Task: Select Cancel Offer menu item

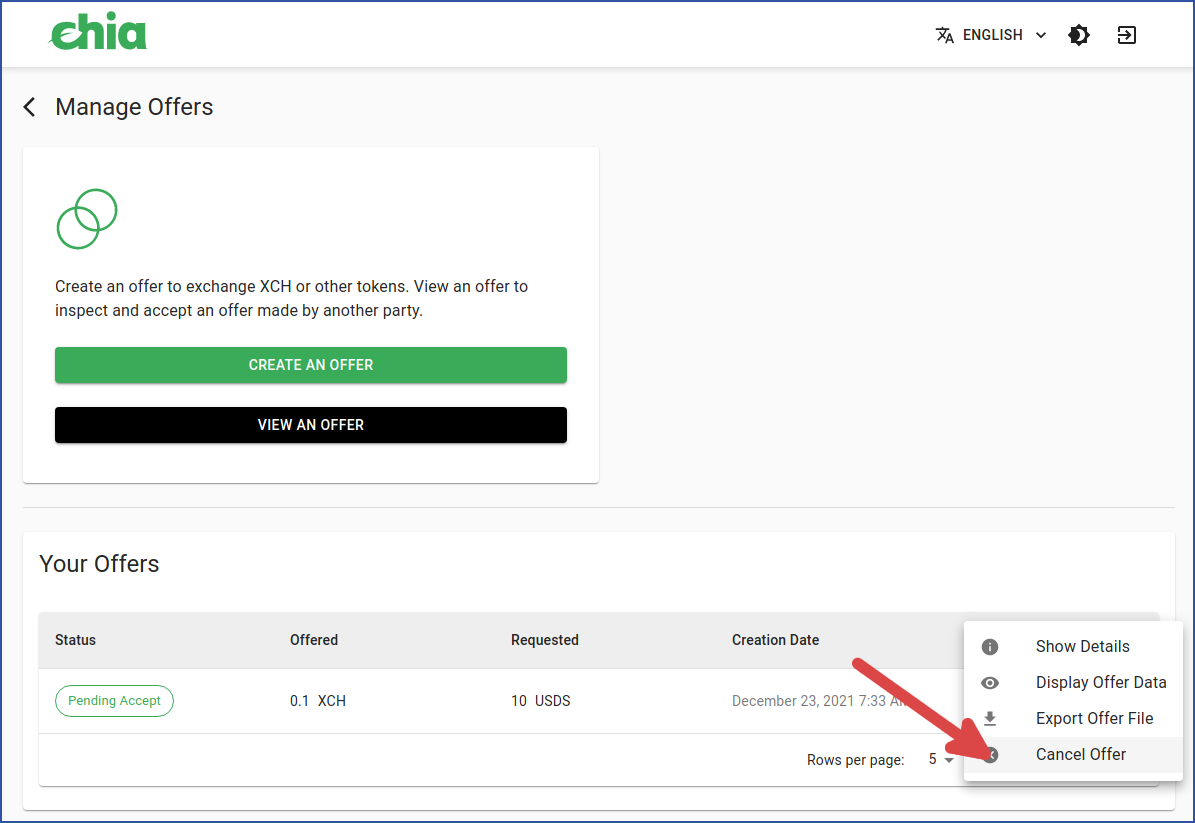Action: pyautogui.click(x=1073, y=754)
